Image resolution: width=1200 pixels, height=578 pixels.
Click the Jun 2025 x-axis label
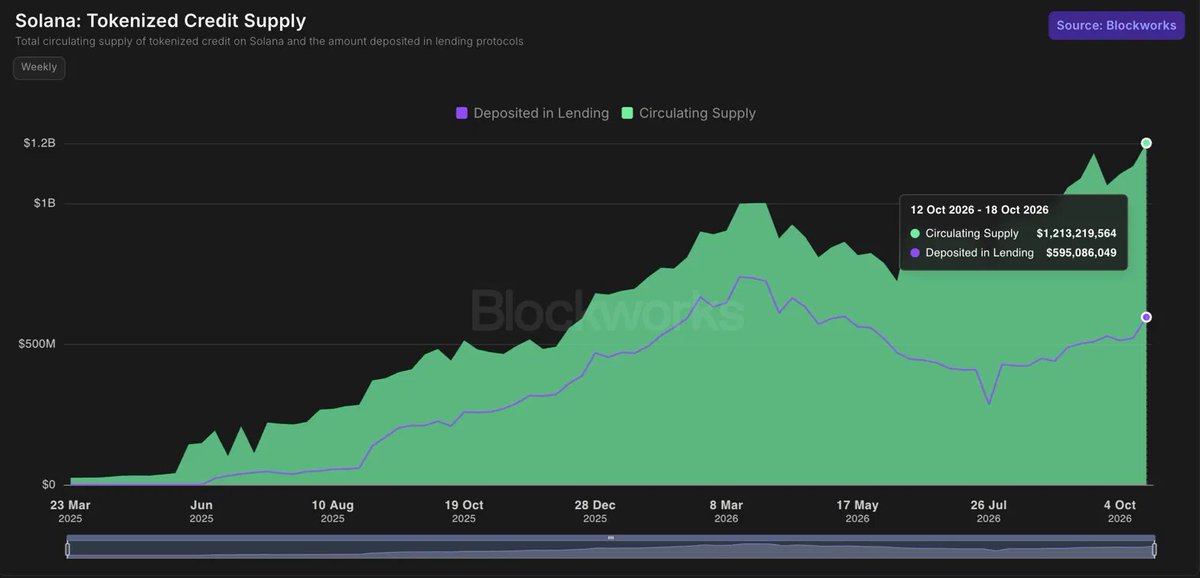[201, 511]
